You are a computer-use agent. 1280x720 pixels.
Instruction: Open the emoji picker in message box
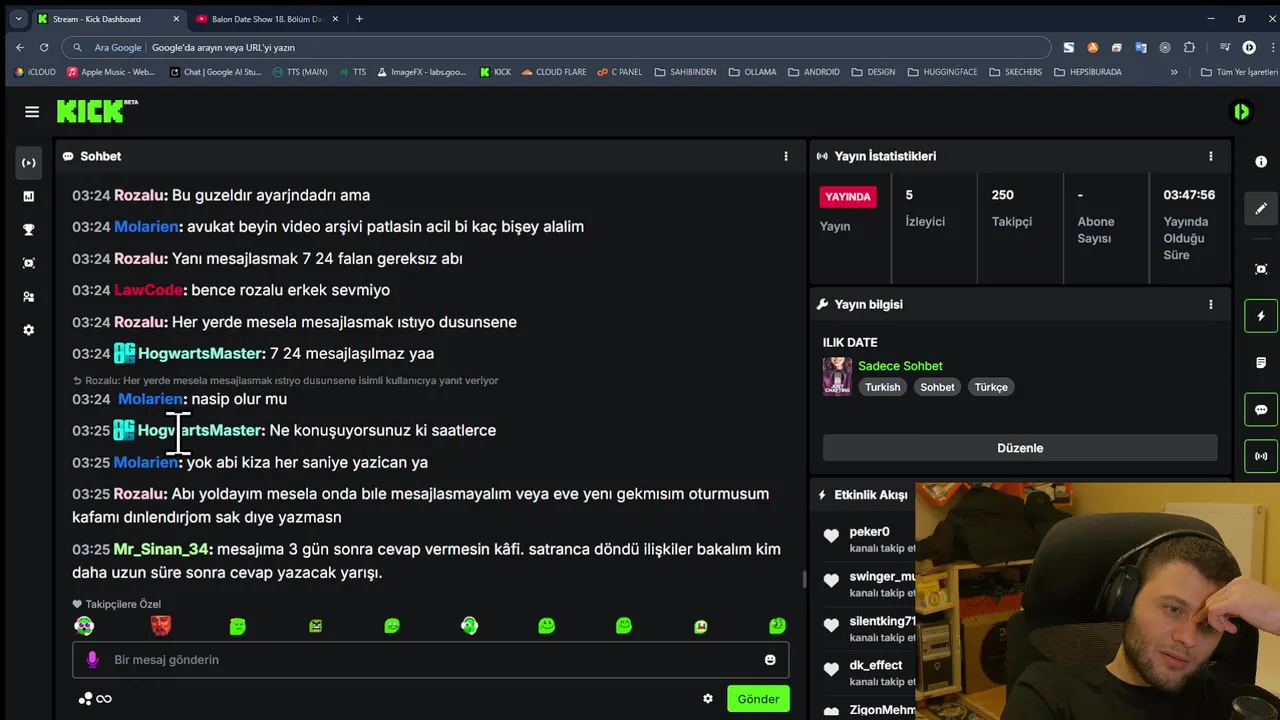click(x=770, y=660)
